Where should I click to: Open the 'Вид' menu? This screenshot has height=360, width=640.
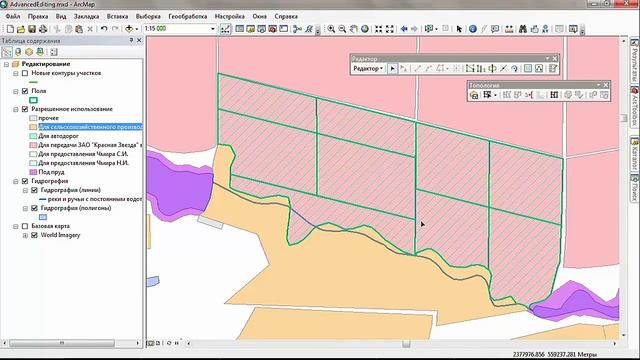point(61,16)
